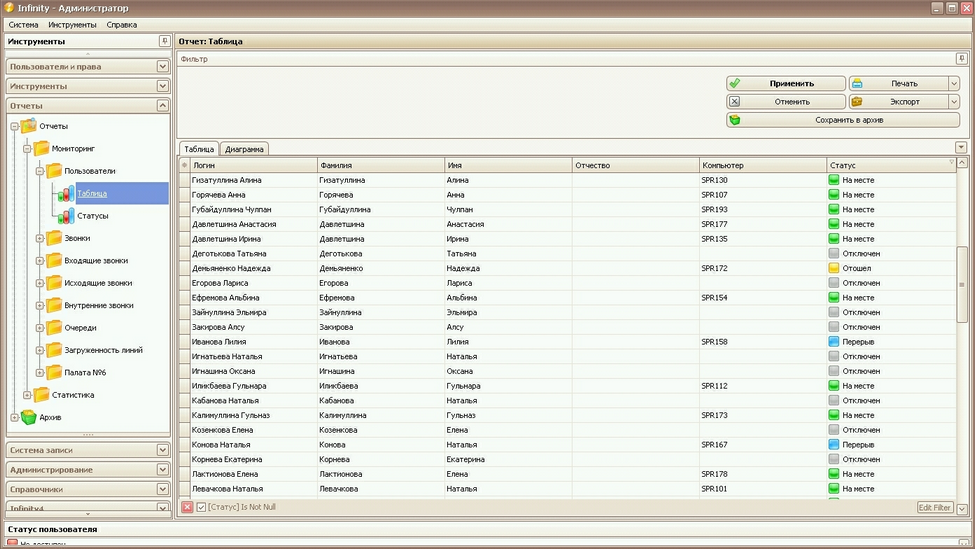Screen dimensions: 975x549
Task: Click the Входящие звонки folder icon
Action: click(54, 261)
